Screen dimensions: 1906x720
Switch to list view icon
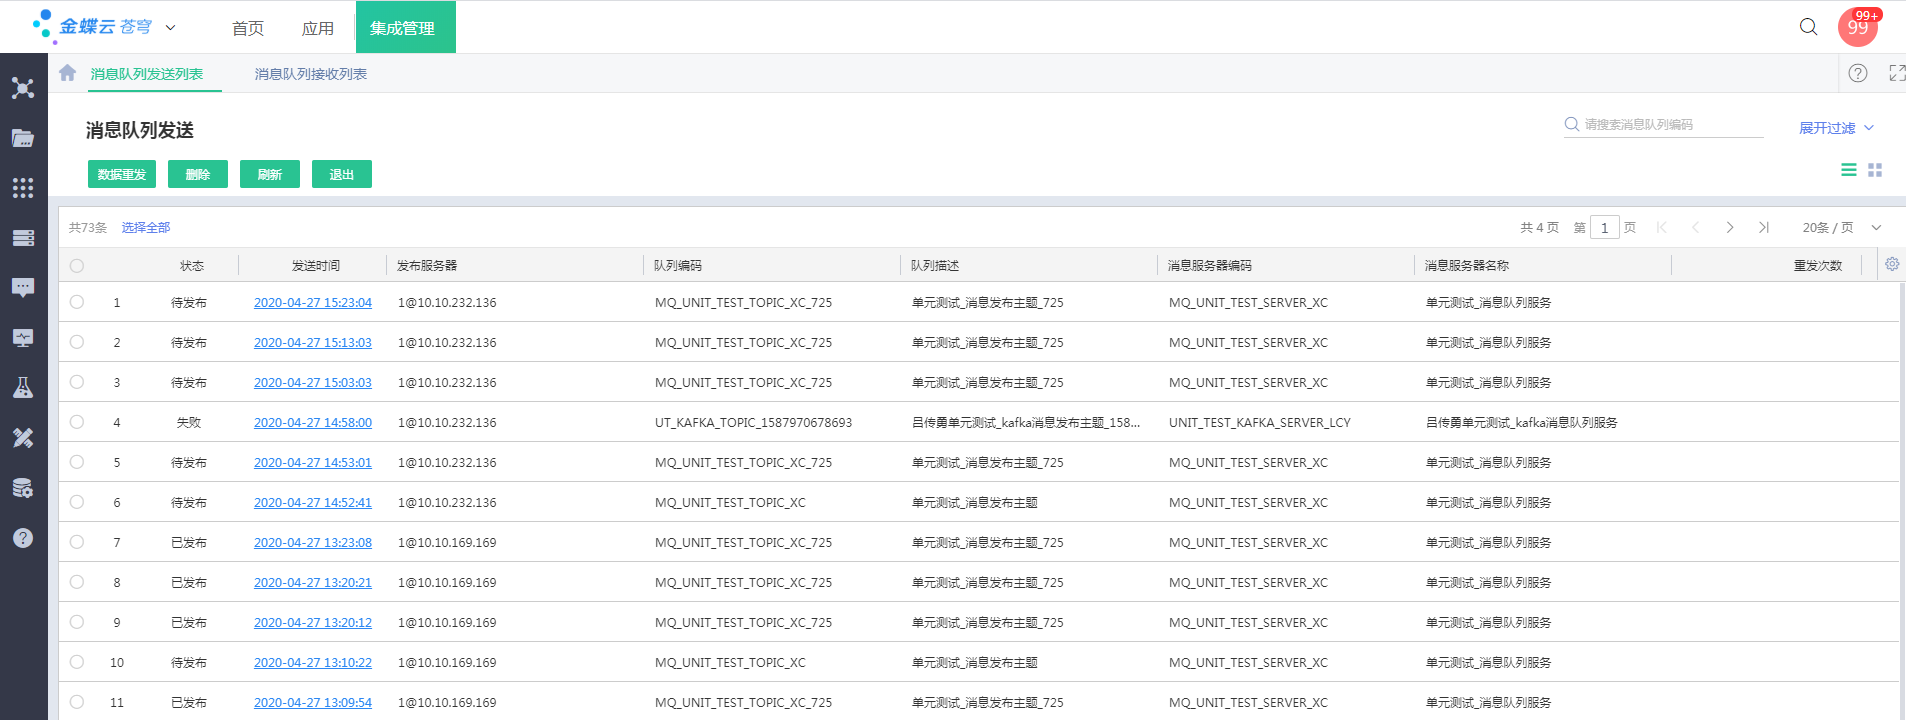point(1849,170)
